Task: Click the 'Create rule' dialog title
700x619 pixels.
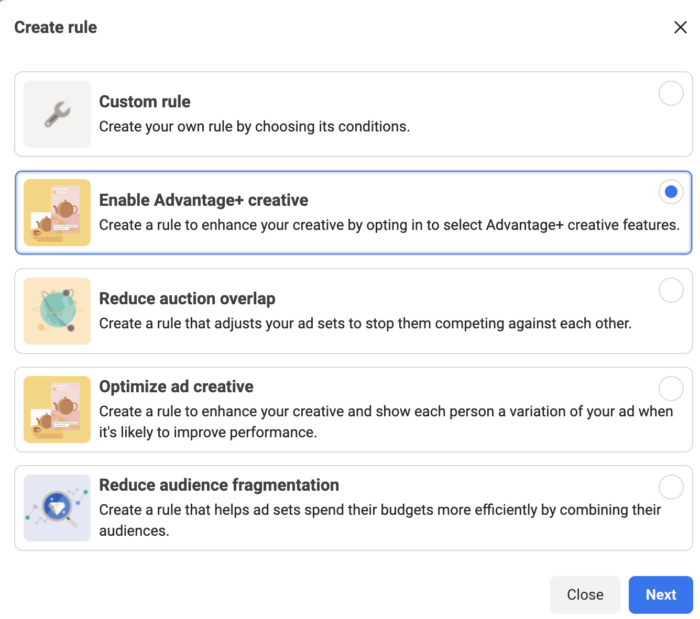Action: 56,27
